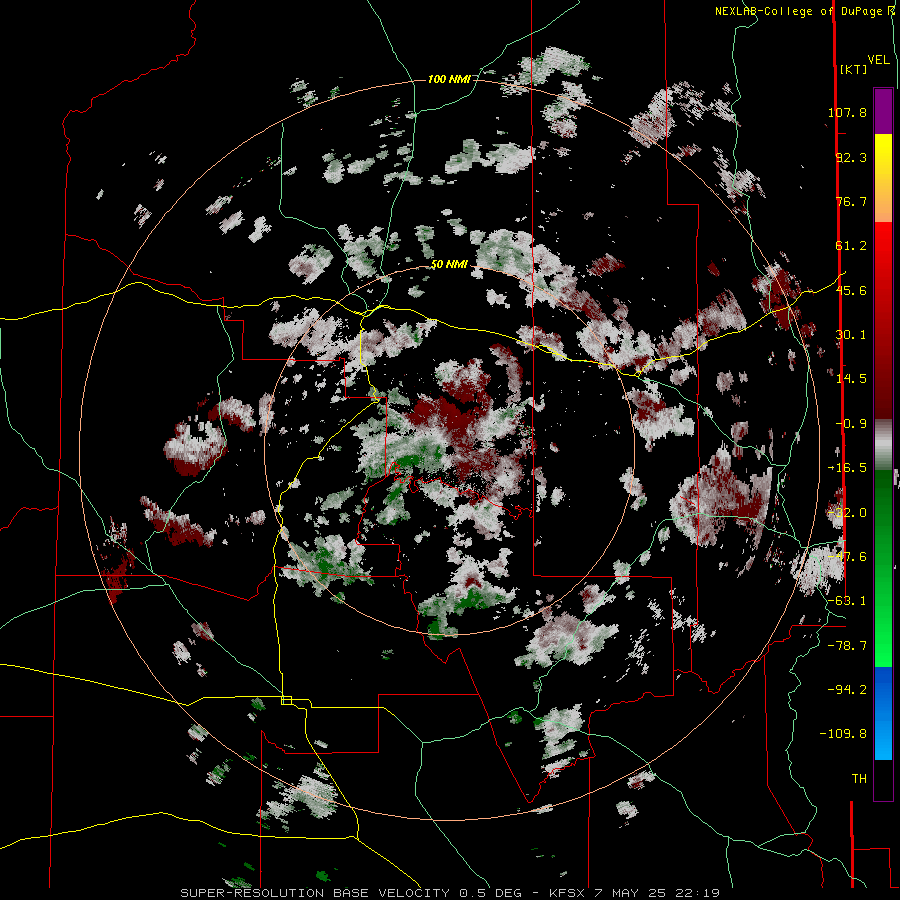This screenshot has width=900, height=900.
Task: Click the -16.5 legend value
Action: point(847,468)
